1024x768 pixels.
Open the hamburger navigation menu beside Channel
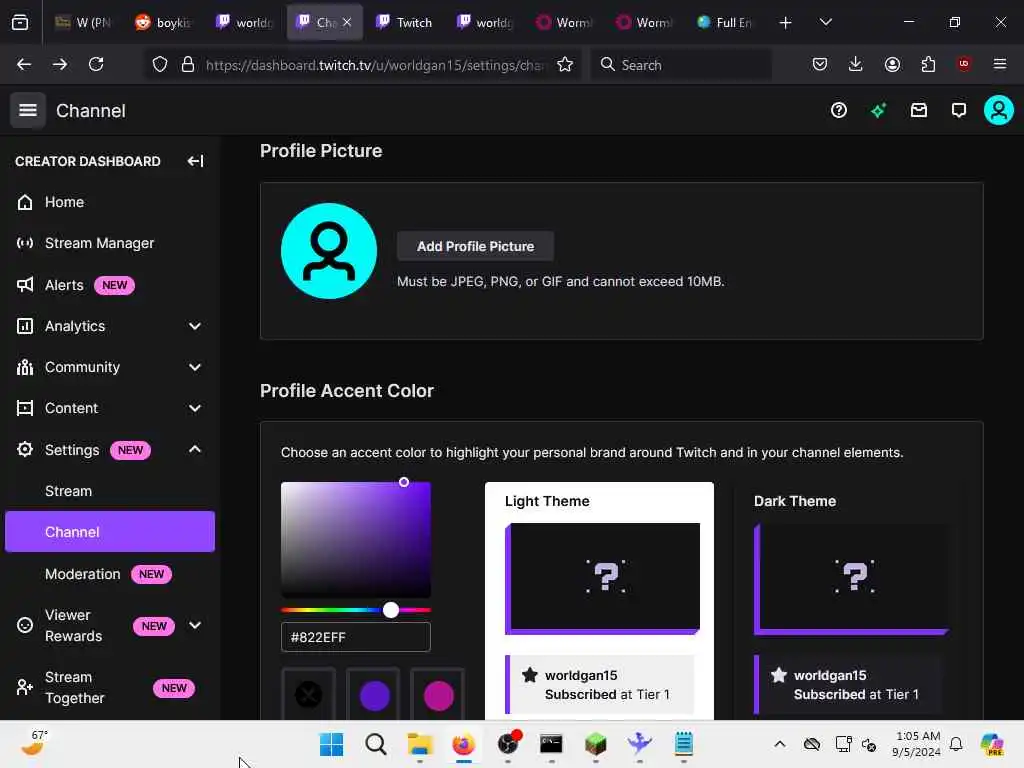27,110
